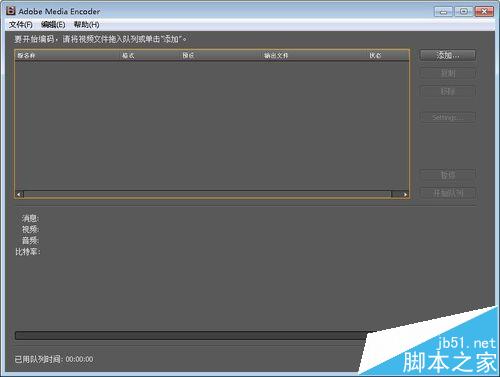The height and width of the screenshot is (377, 500).
Task: Click the queue scrollbar left arrow
Action: point(19,194)
